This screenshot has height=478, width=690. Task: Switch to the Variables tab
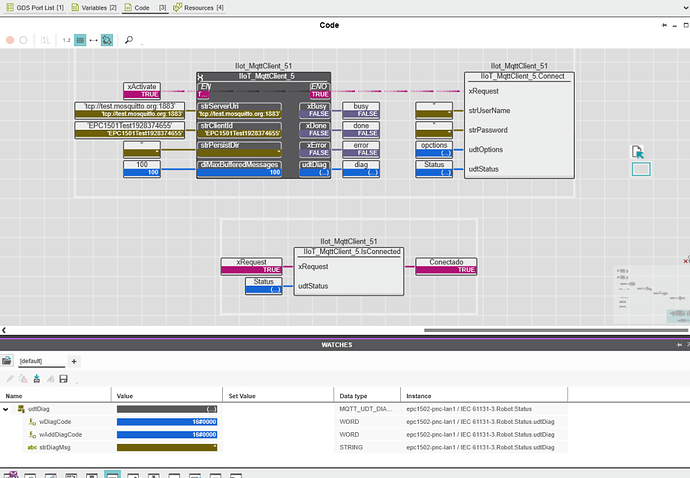click(x=94, y=7)
